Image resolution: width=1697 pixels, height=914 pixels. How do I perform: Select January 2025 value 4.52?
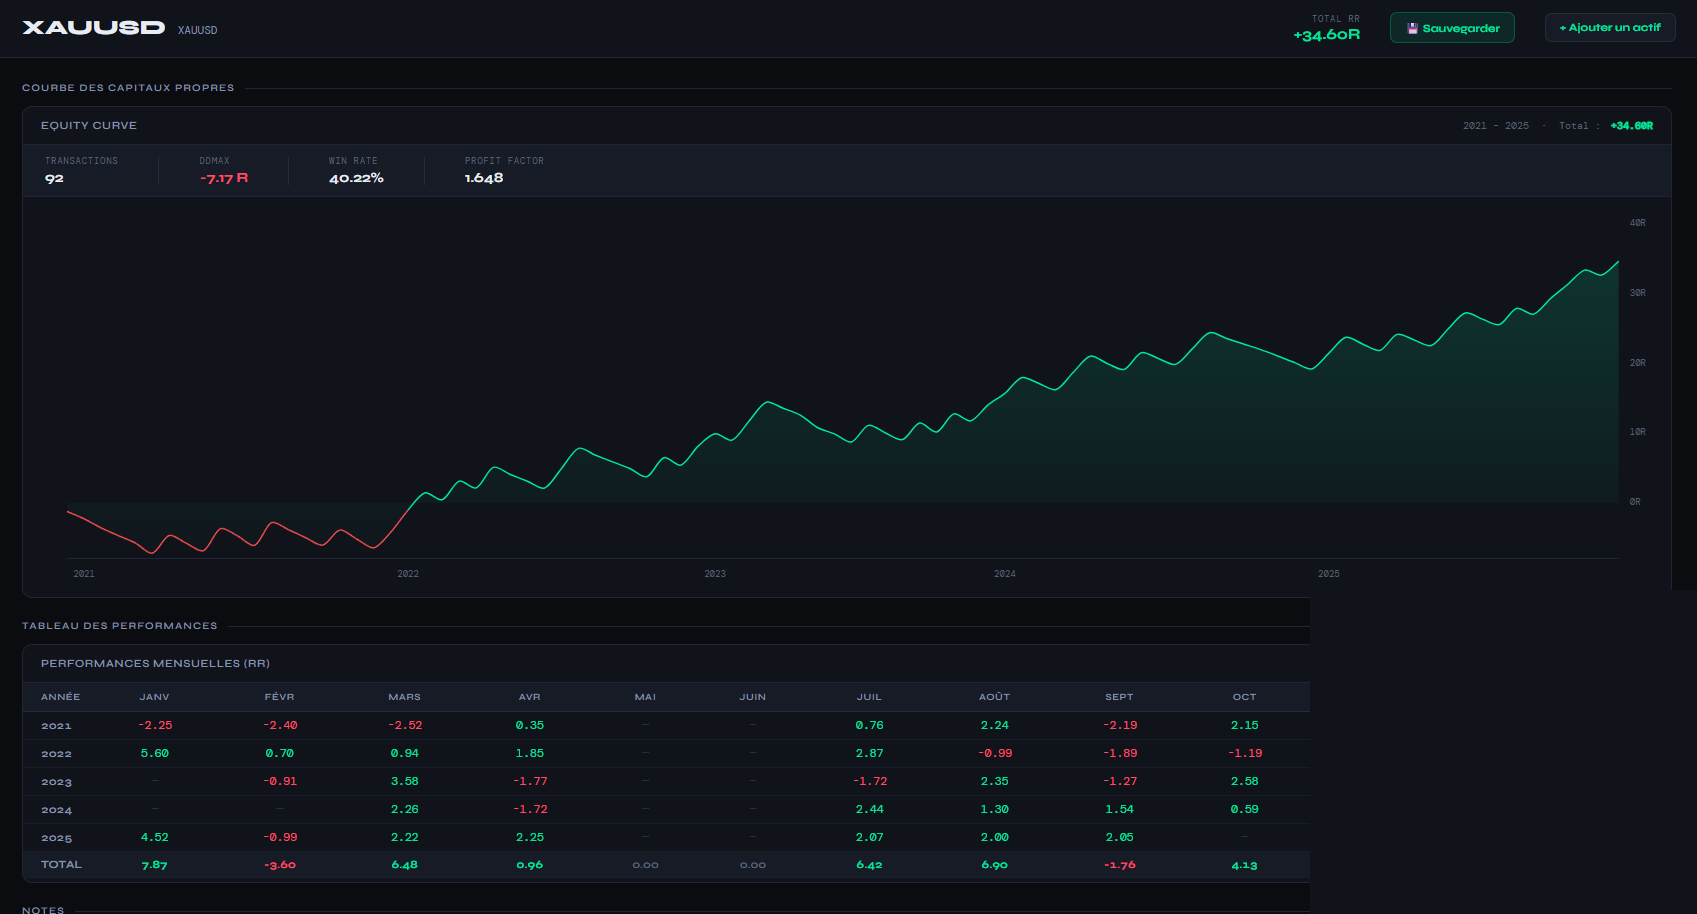click(x=155, y=837)
